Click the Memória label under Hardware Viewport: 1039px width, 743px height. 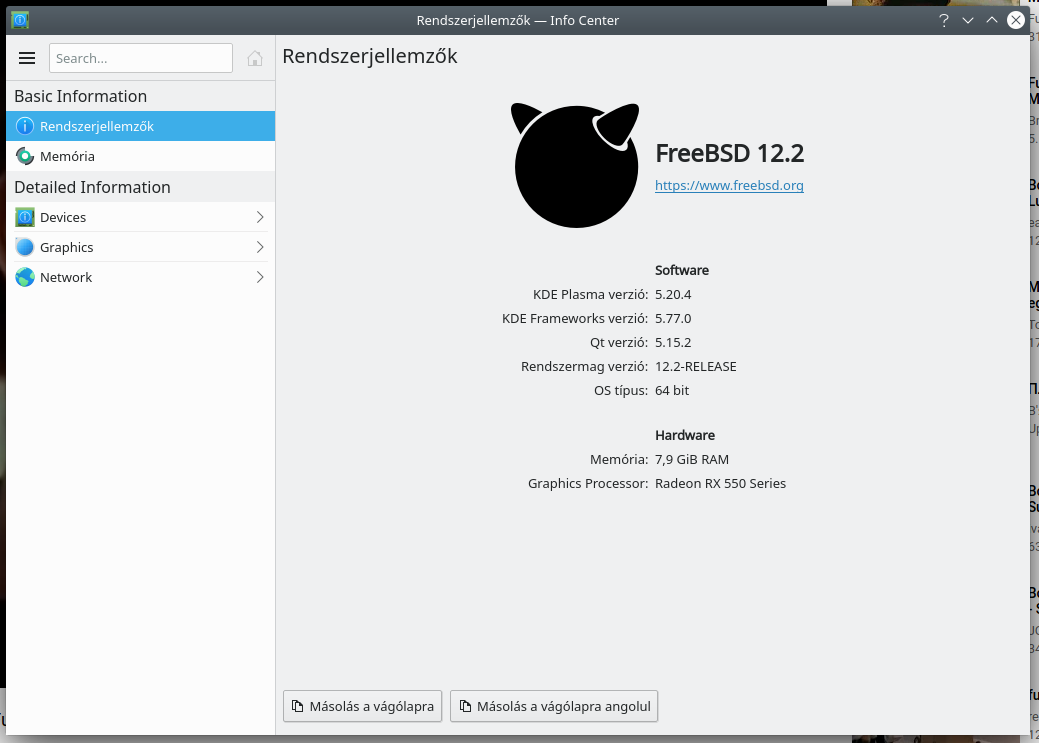pos(619,459)
